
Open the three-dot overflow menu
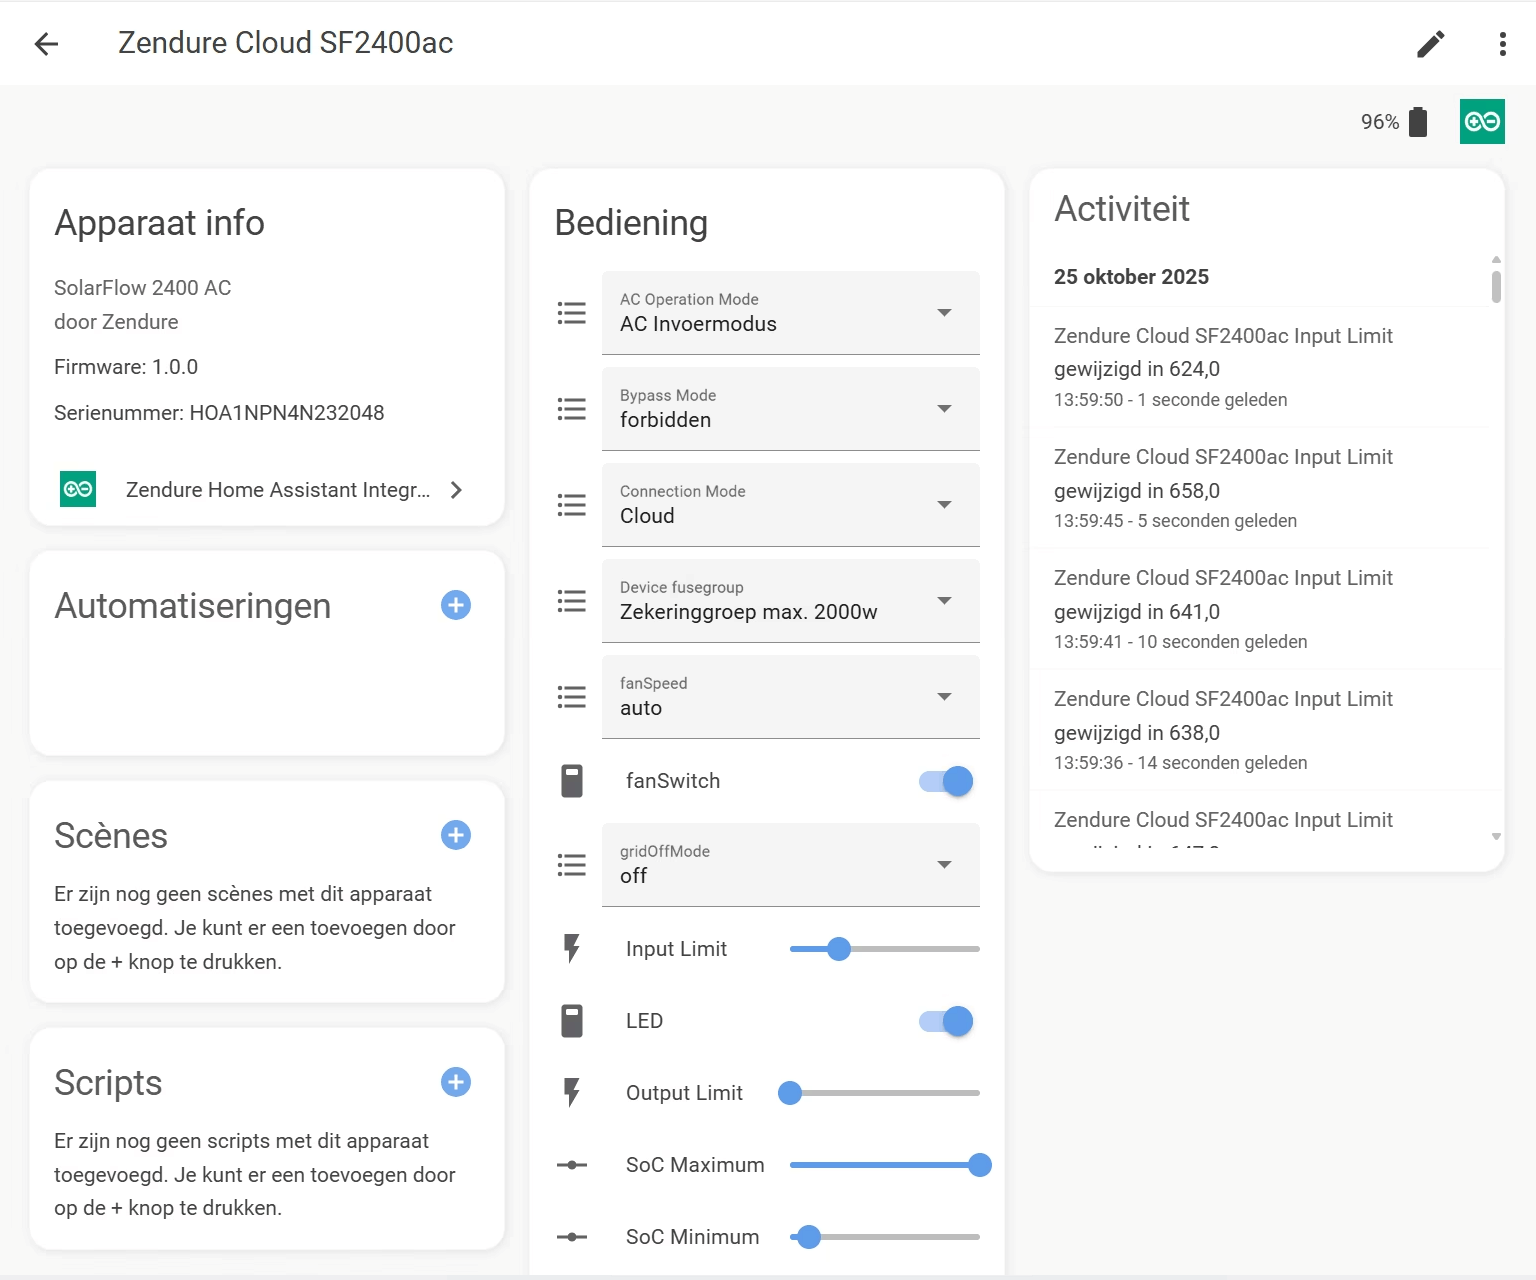pyautogui.click(x=1501, y=44)
